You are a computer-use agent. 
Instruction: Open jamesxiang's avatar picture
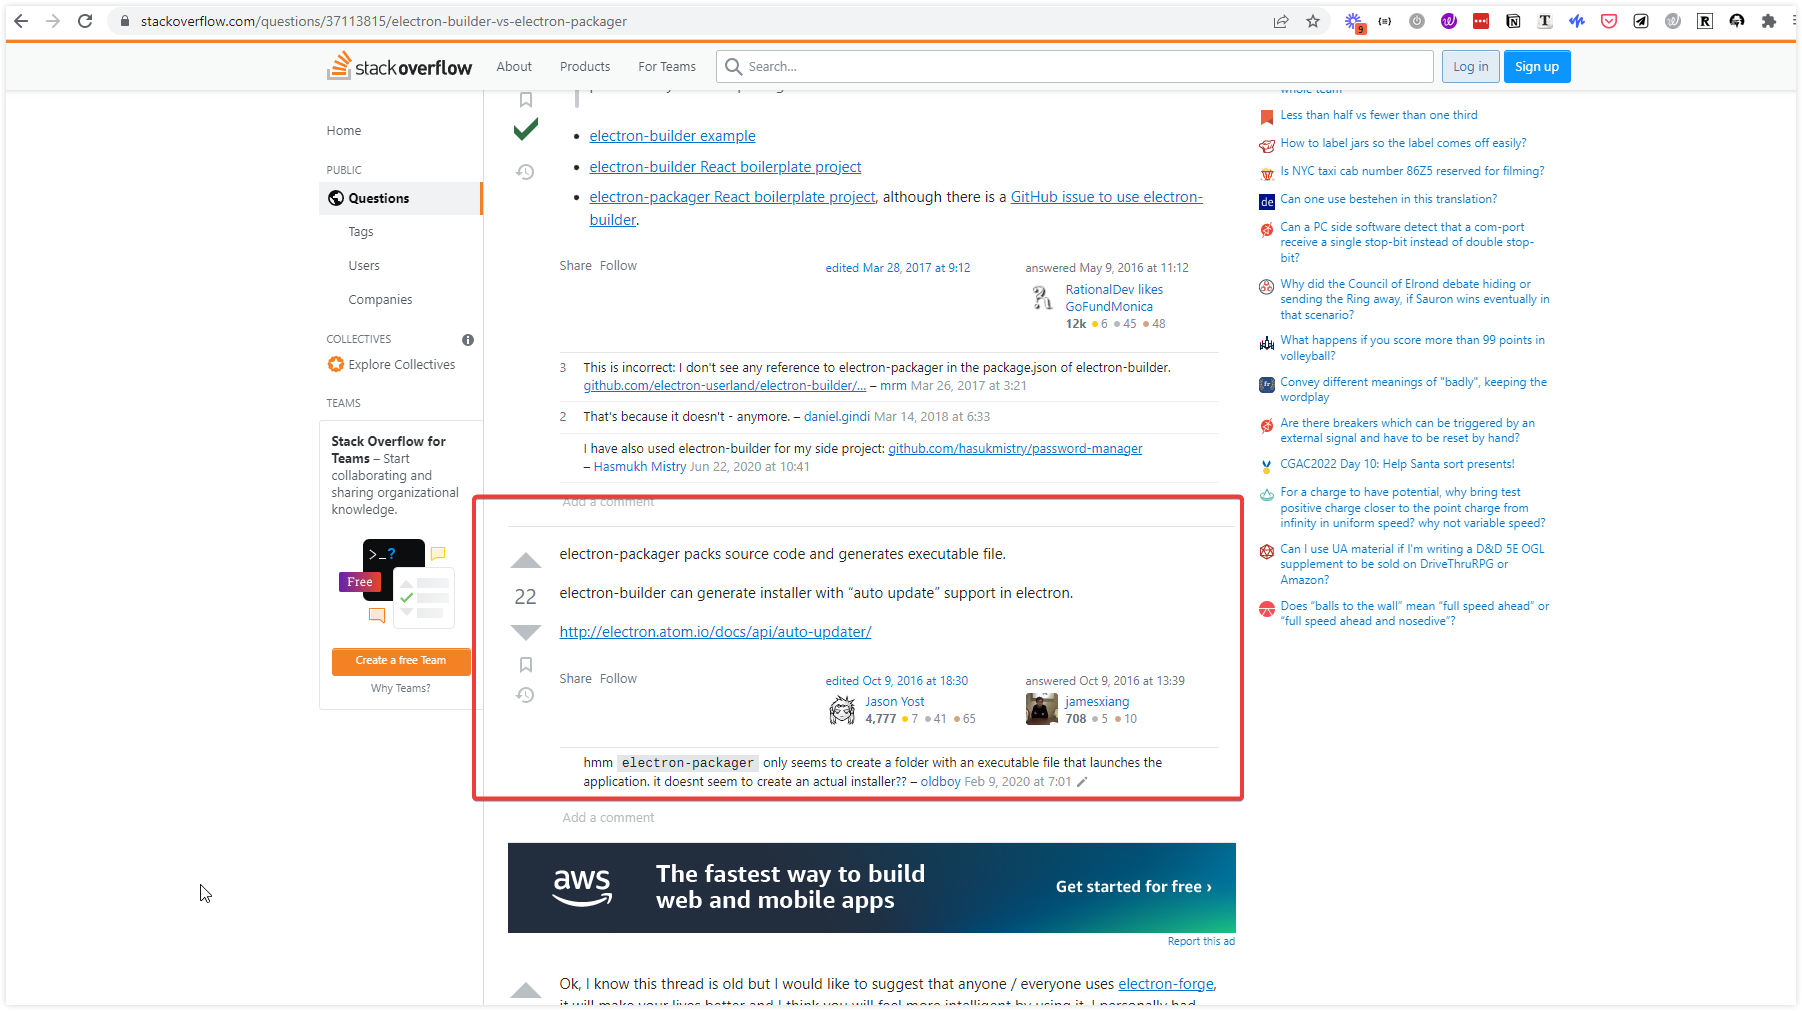pyautogui.click(x=1042, y=709)
